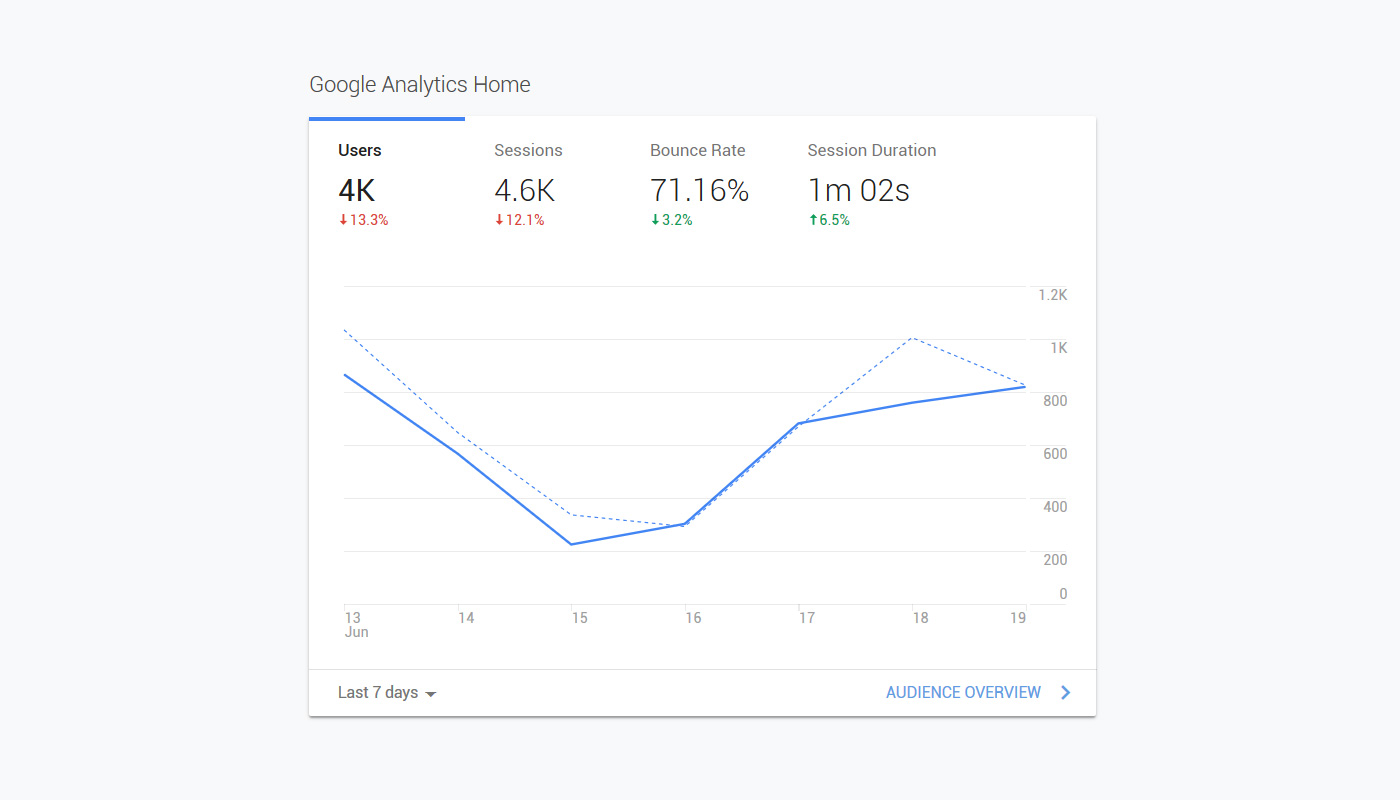Viewport: 1400px width, 800px height.
Task: Open the Last 7 days dropdown
Action: [x=387, y=692]
